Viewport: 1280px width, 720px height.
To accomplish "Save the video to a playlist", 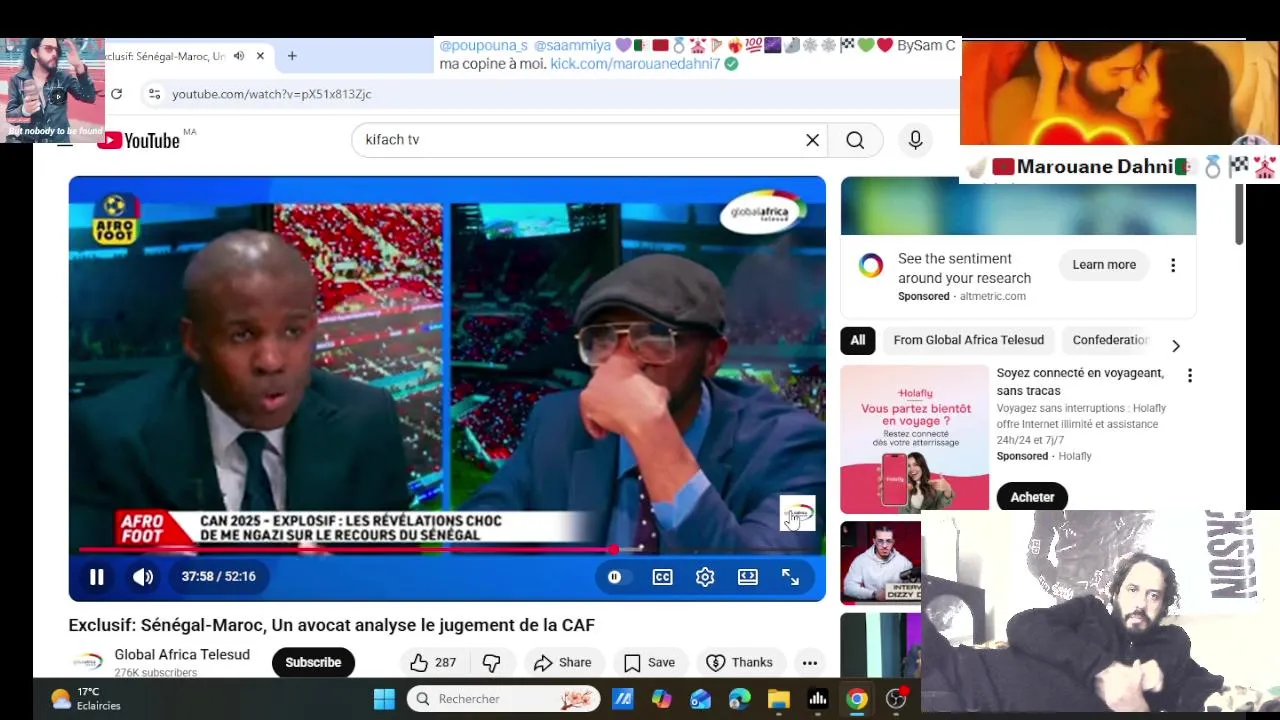I will (649, 662).
